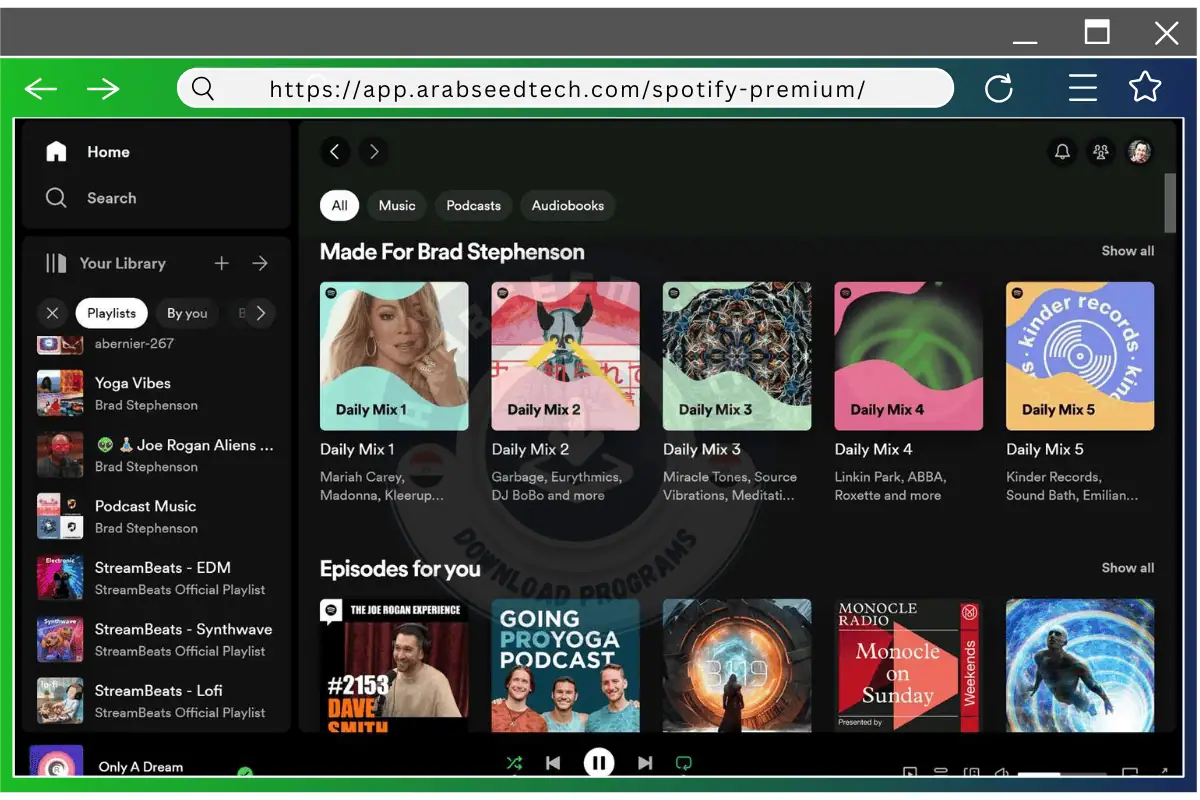Screen dimensions: 1200x800
Task: Create playlist with the plus icon
Action: 222,263
